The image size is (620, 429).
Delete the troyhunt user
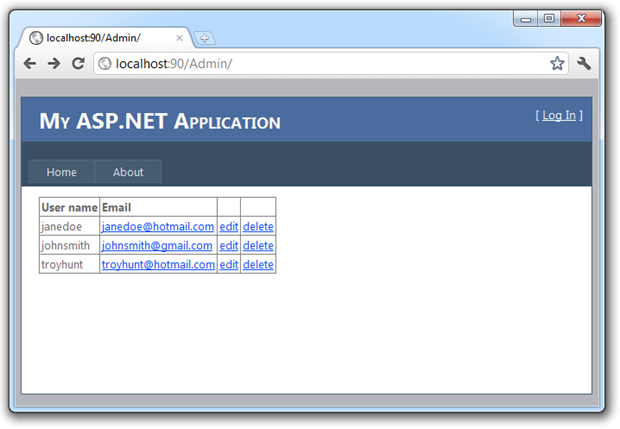coord(258,265)
